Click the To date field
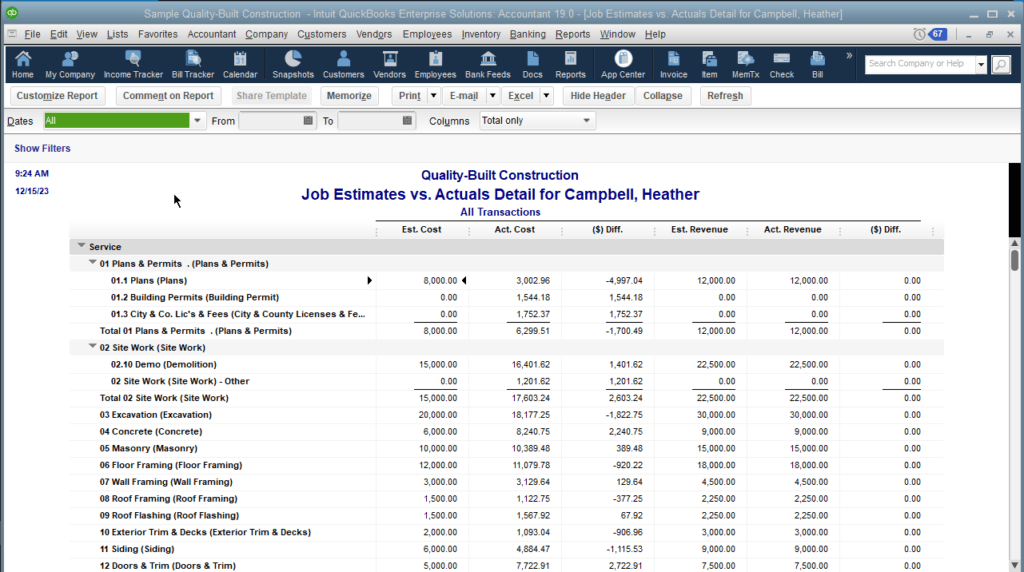The width and height of the screenshot is (1024, 572). [370, 121]
